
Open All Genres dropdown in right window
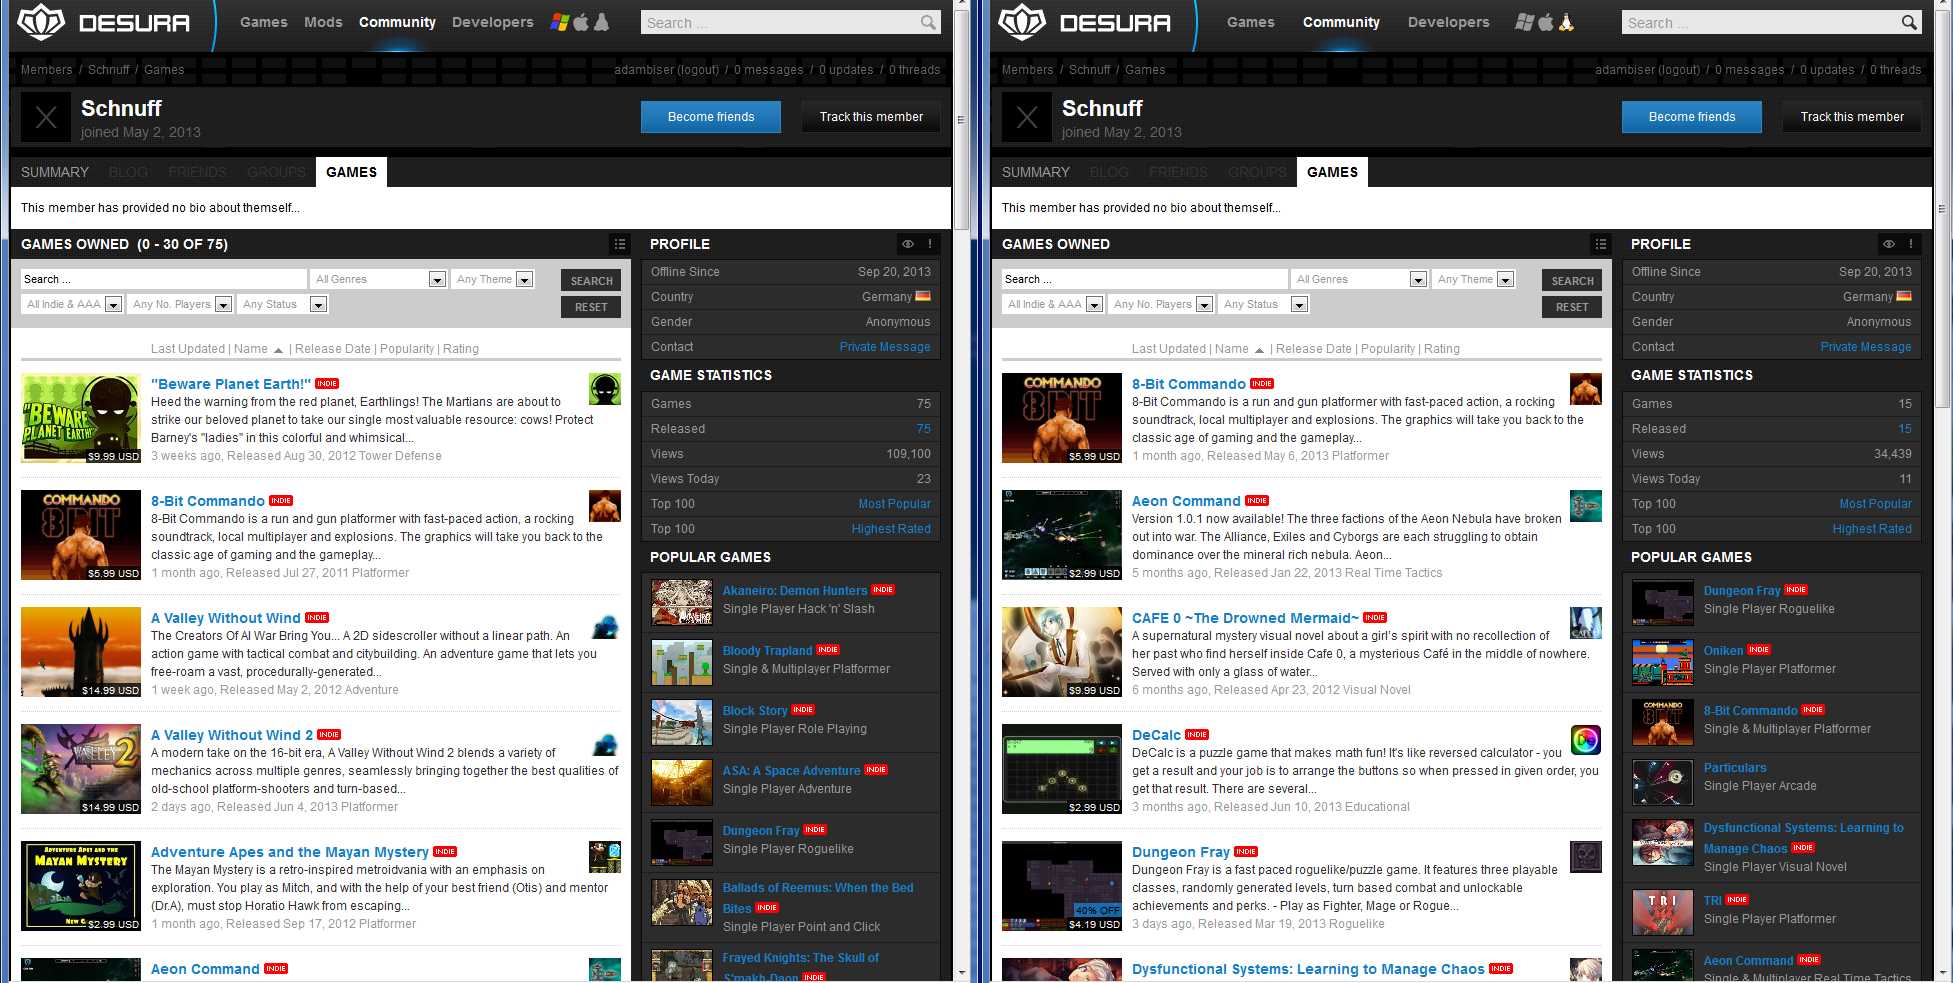coord(1359,279)
